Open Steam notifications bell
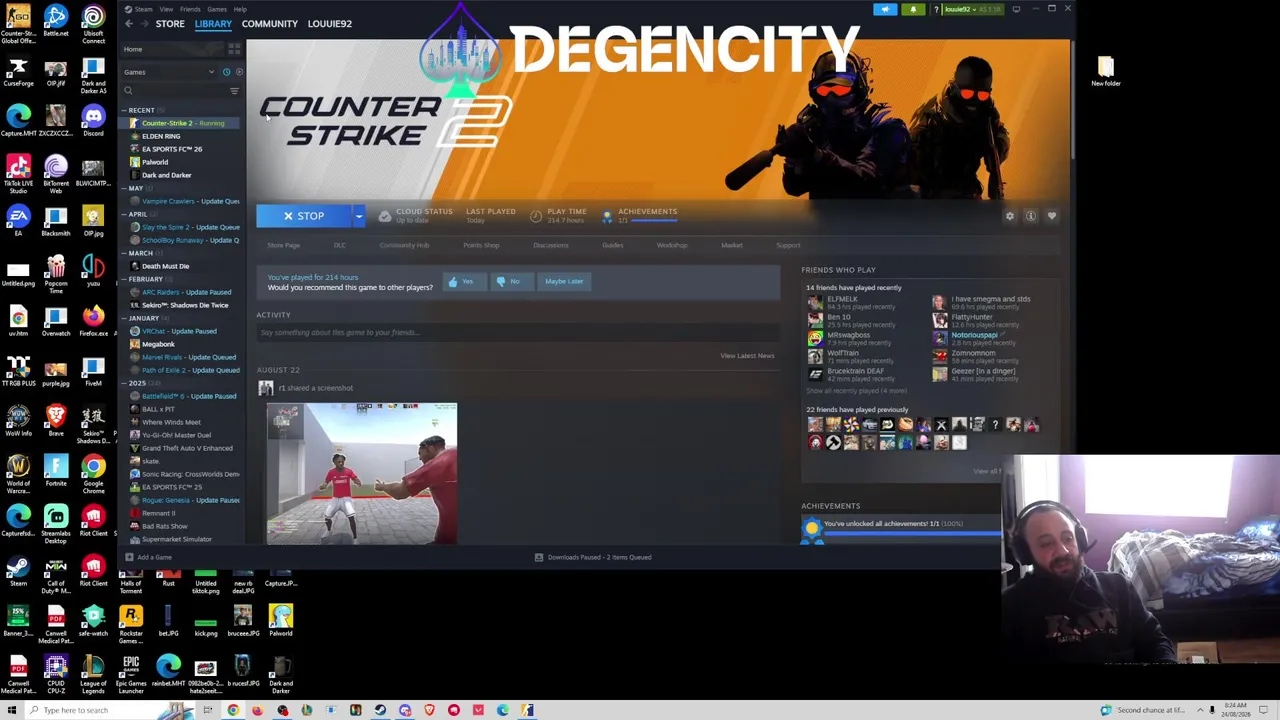Screen dimensions: 1280x720 click(x=913, y=10)
